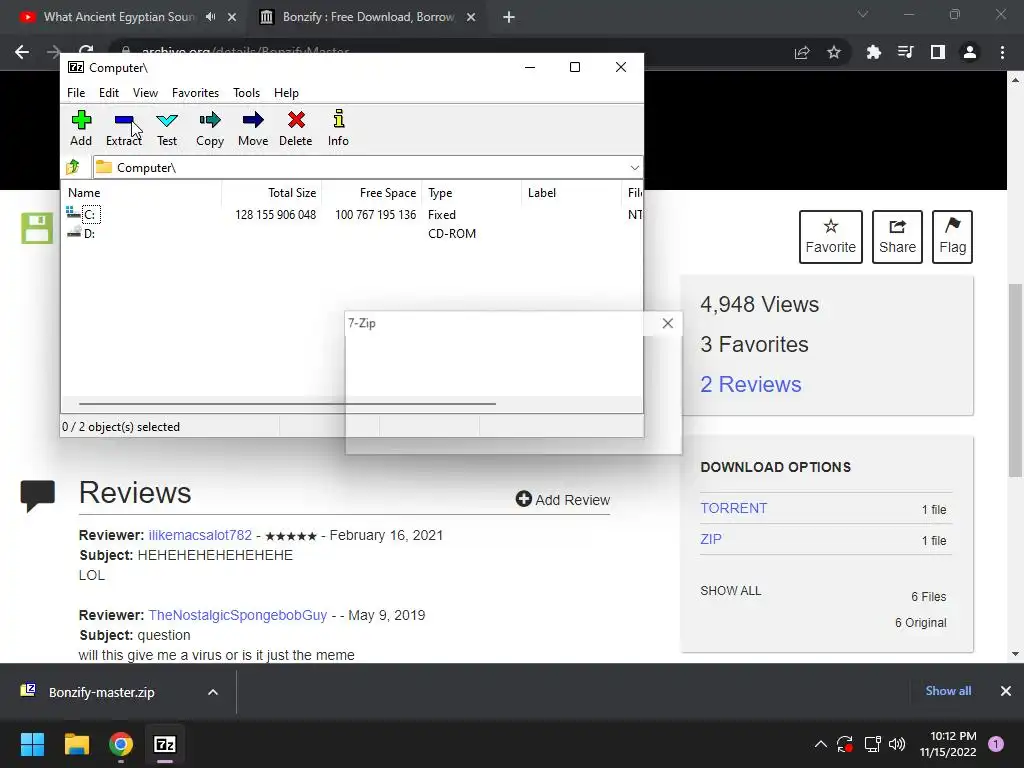Toggle the Chrome side panel
The height and width of the screenshot is (768, 1024).
[937, 52]
